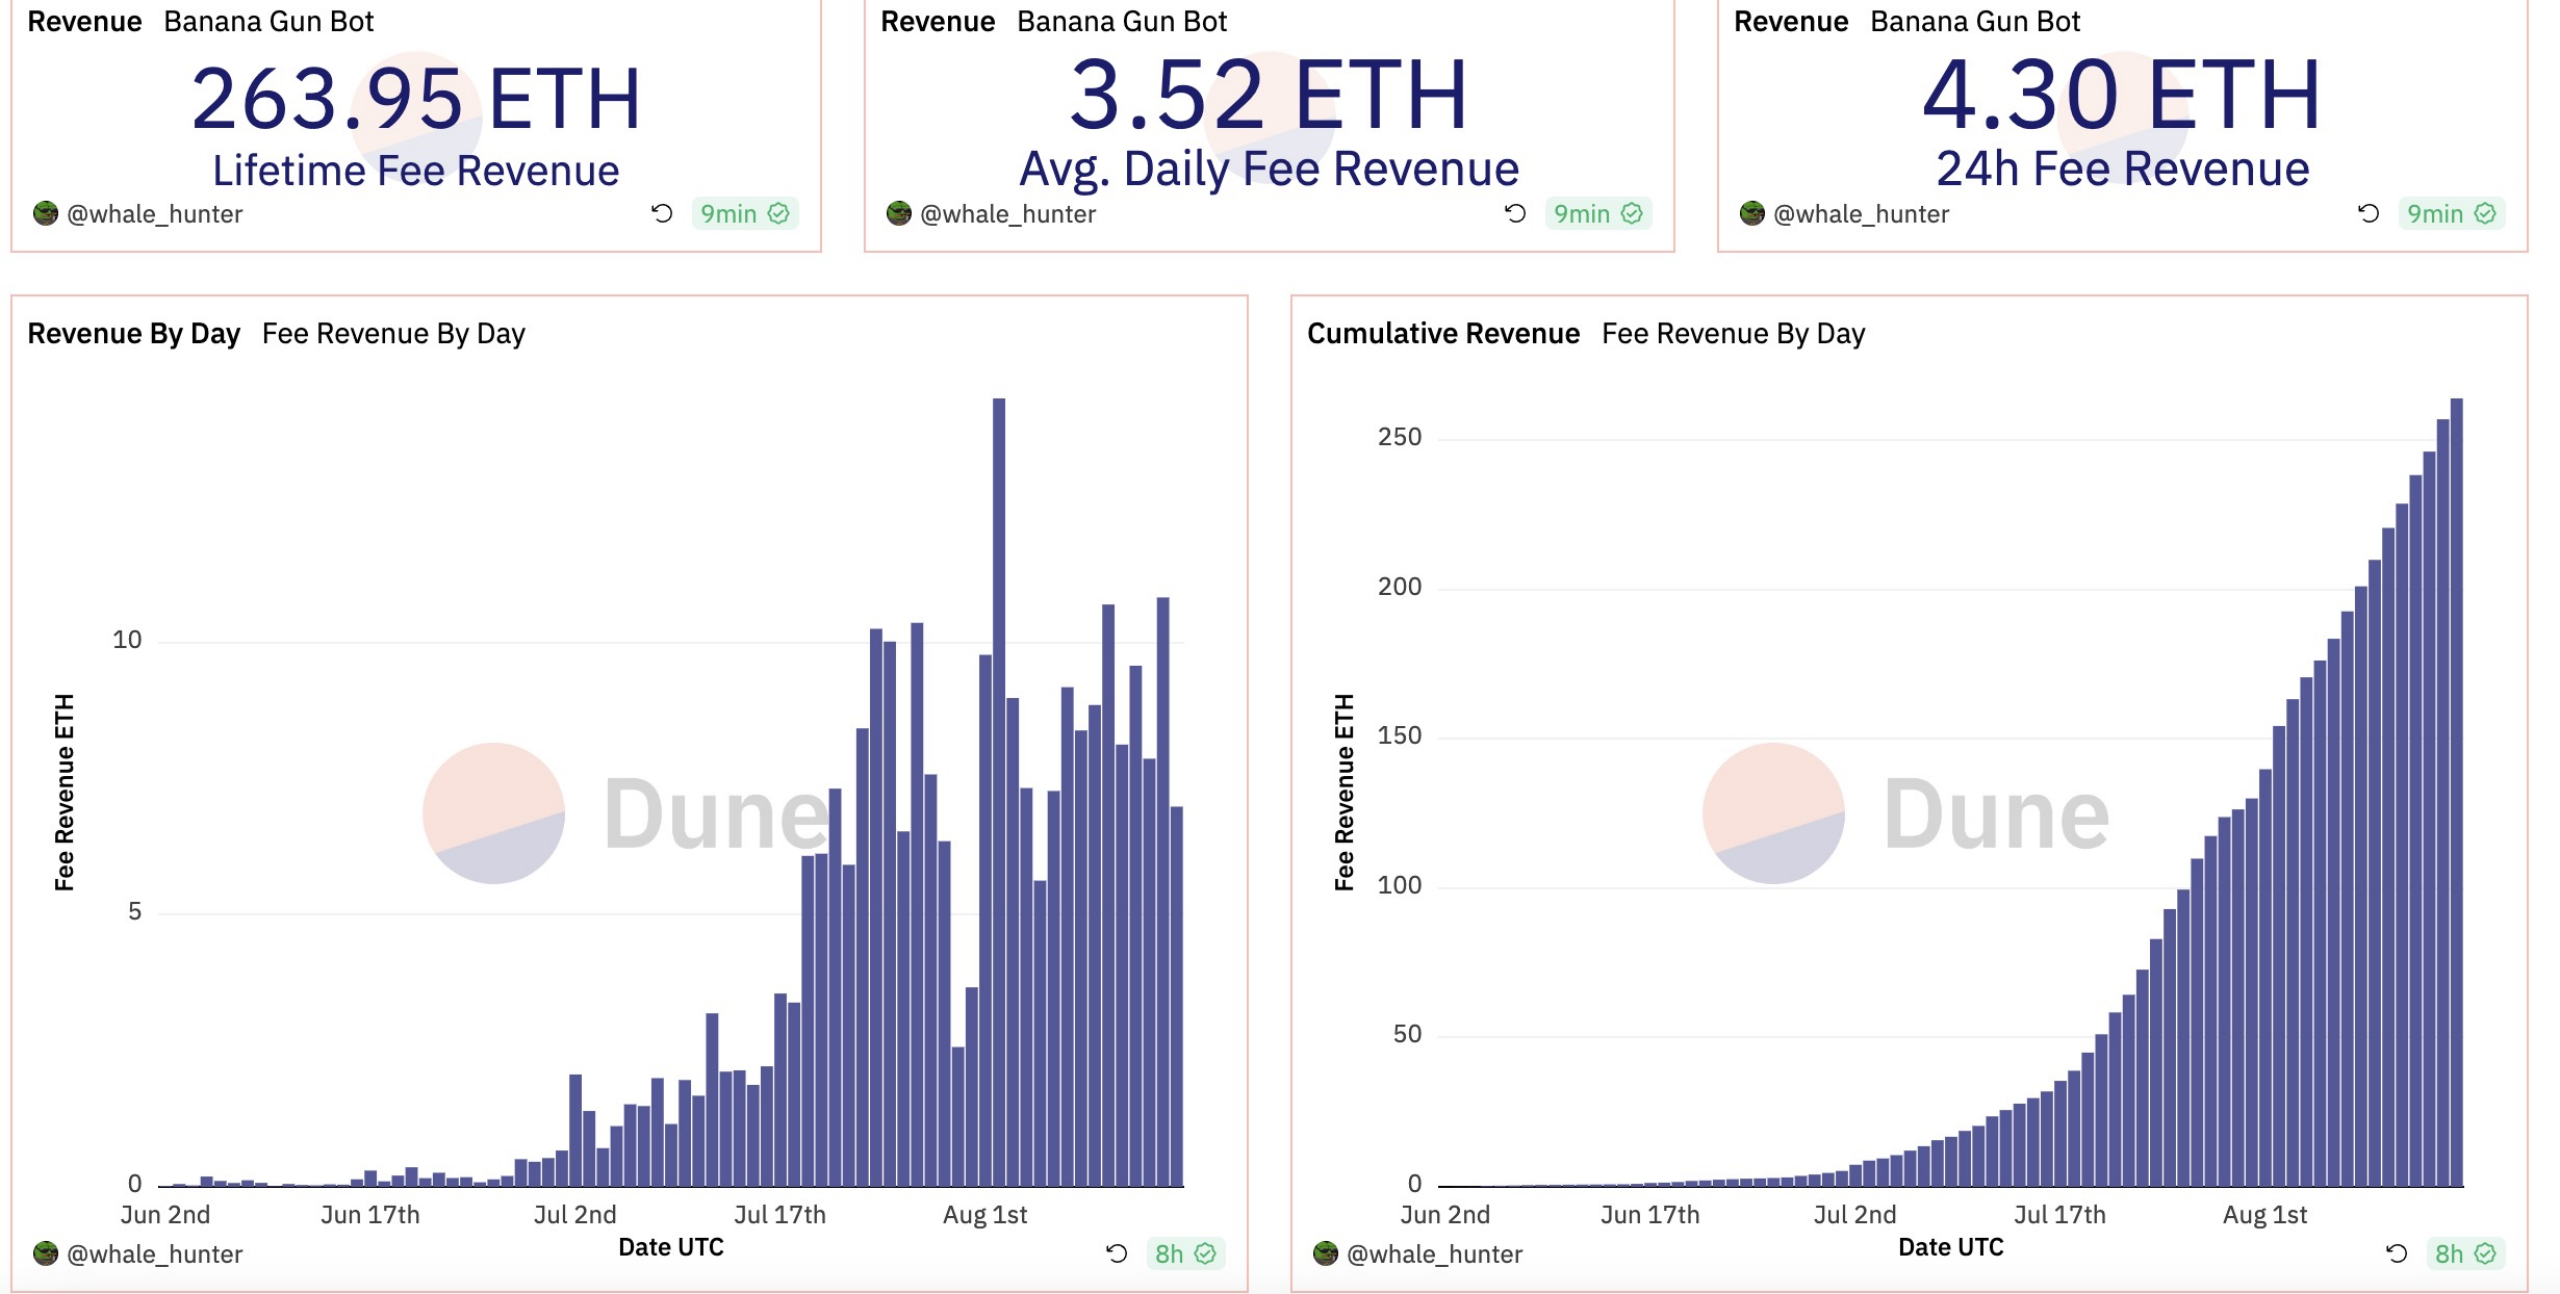The image size is (2560, 1294).
Task: Click refresh icon on Avg. Daily Fee Revenue card
Action: [x=1515, y=213]
